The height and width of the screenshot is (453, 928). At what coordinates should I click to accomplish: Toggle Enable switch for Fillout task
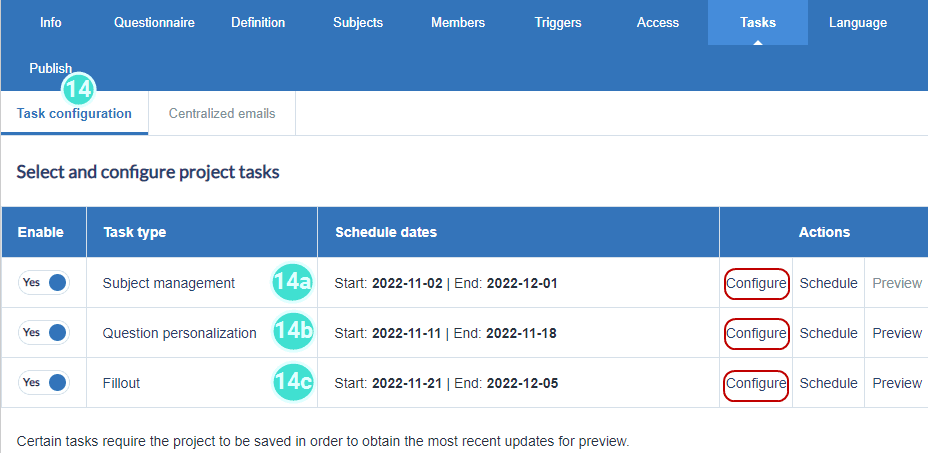(x=44, y=383)
